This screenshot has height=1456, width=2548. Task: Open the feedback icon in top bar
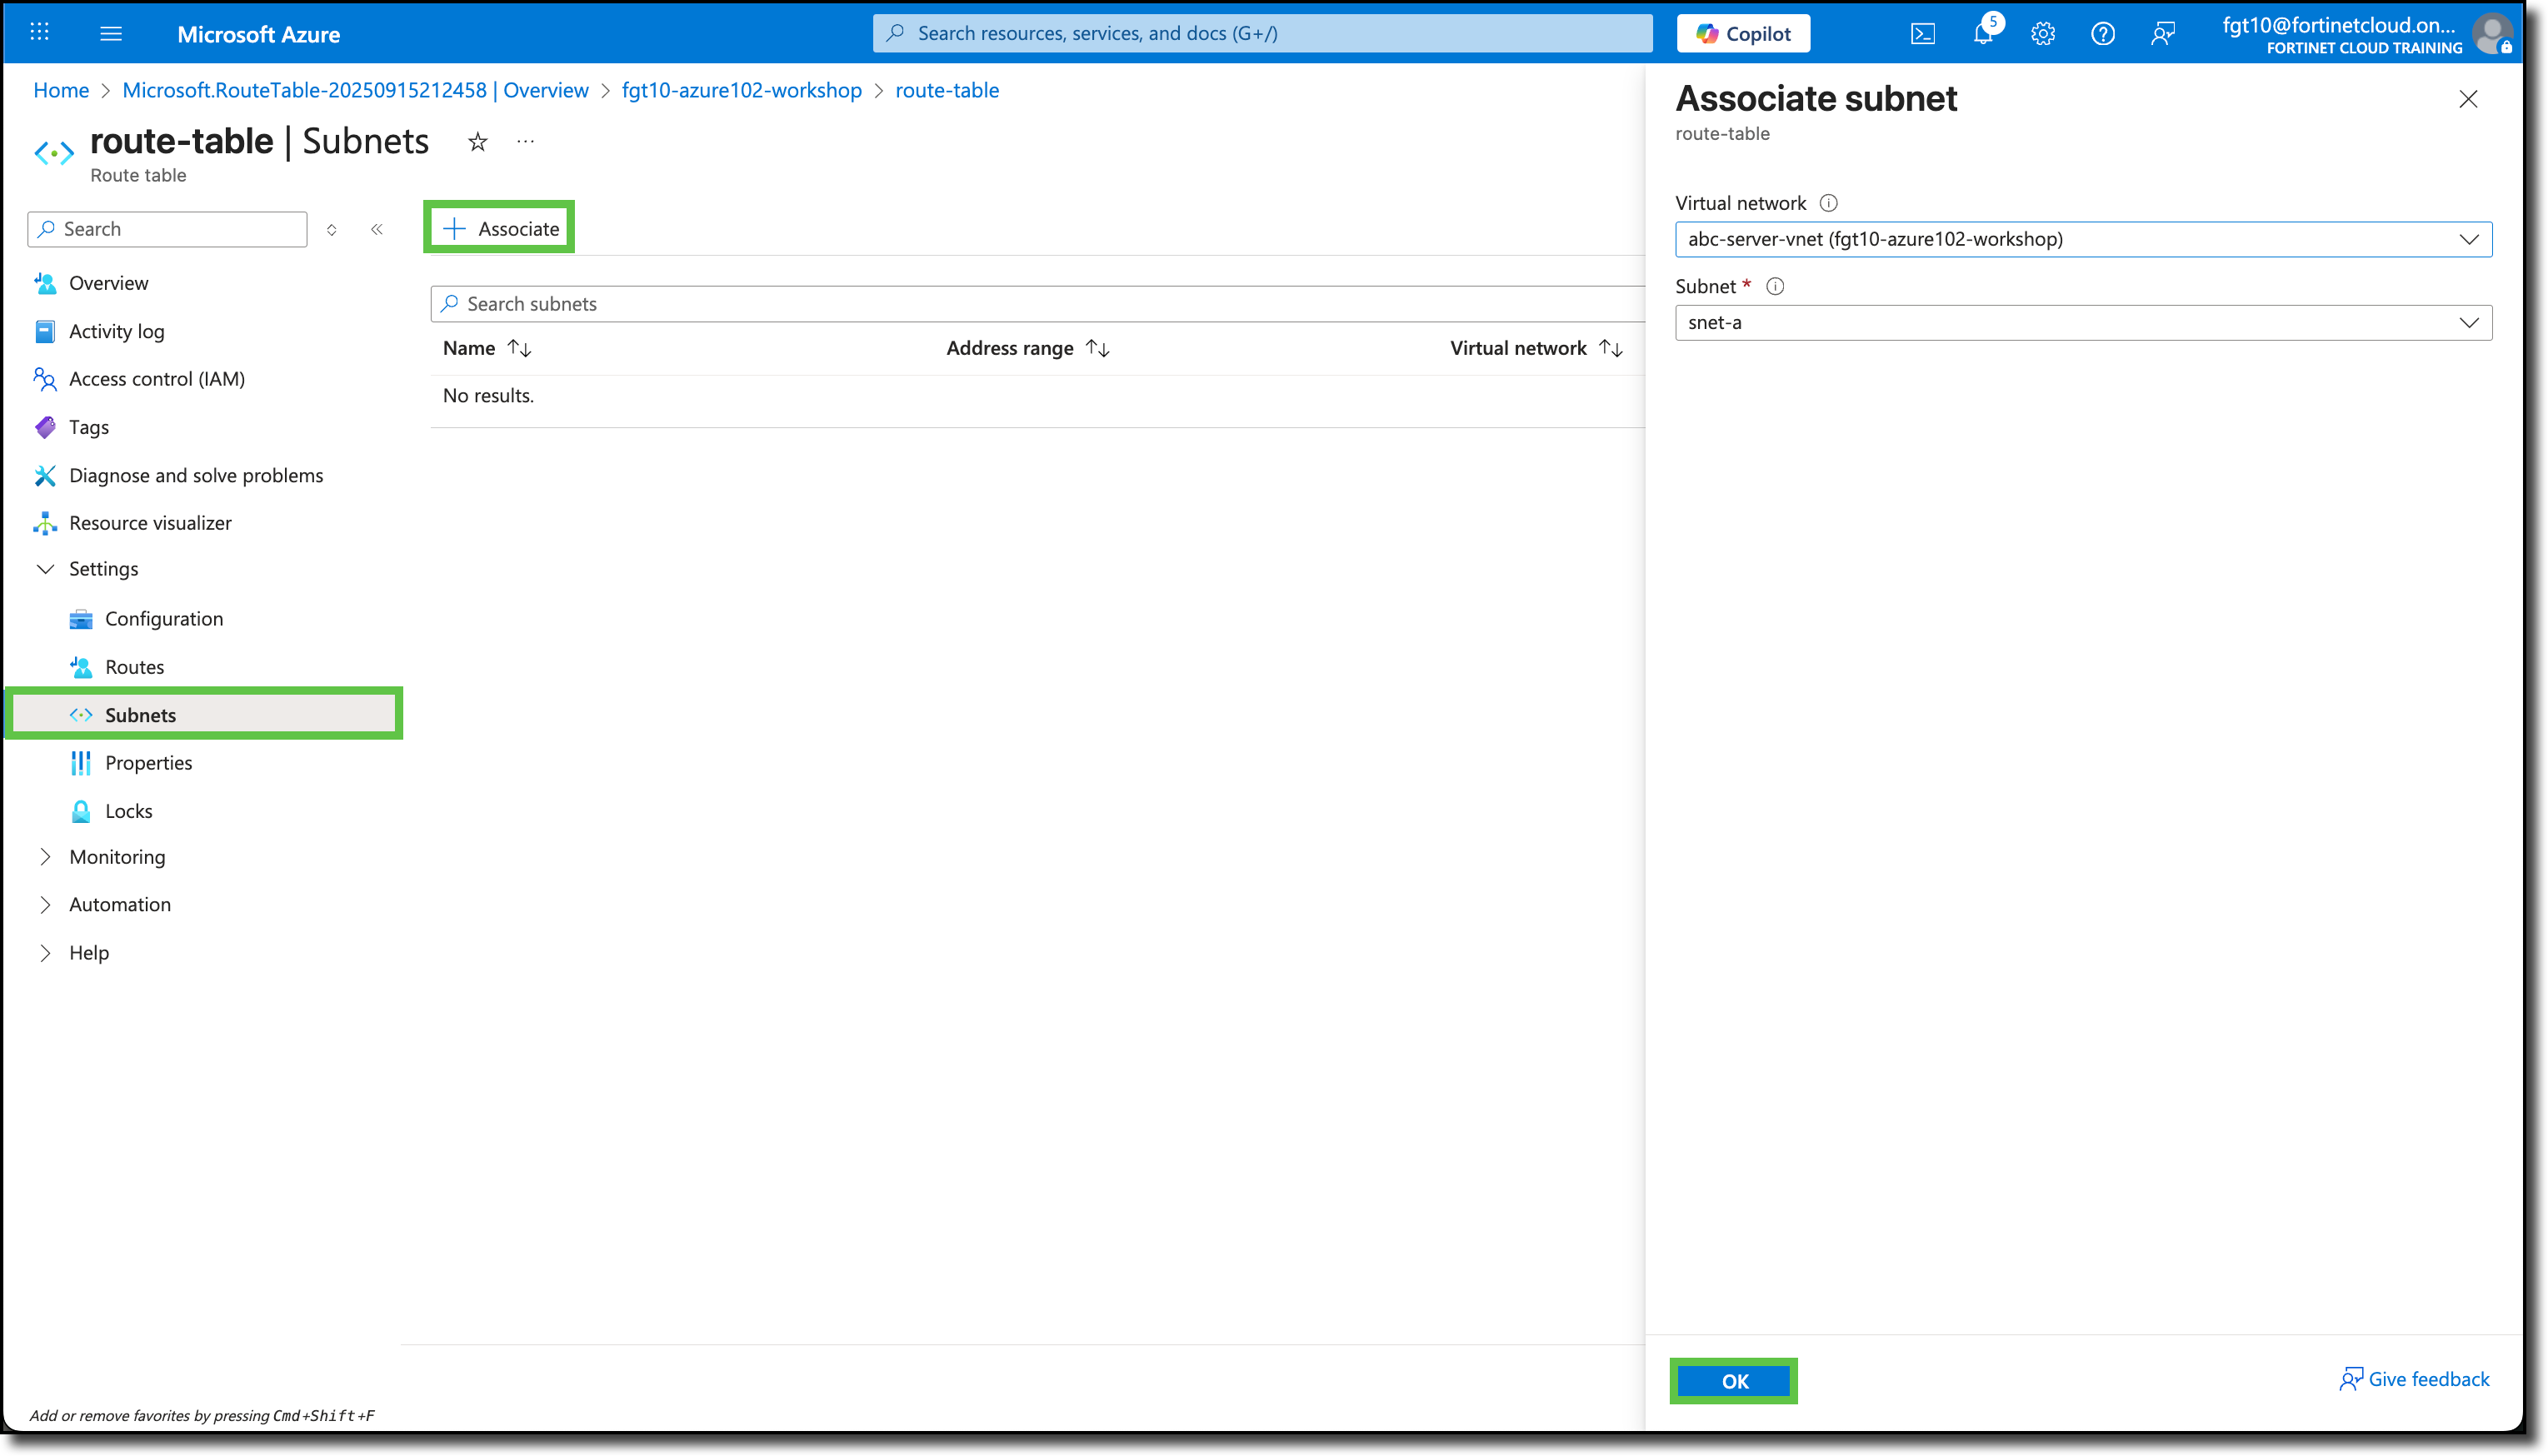(x=2163, y=33)
